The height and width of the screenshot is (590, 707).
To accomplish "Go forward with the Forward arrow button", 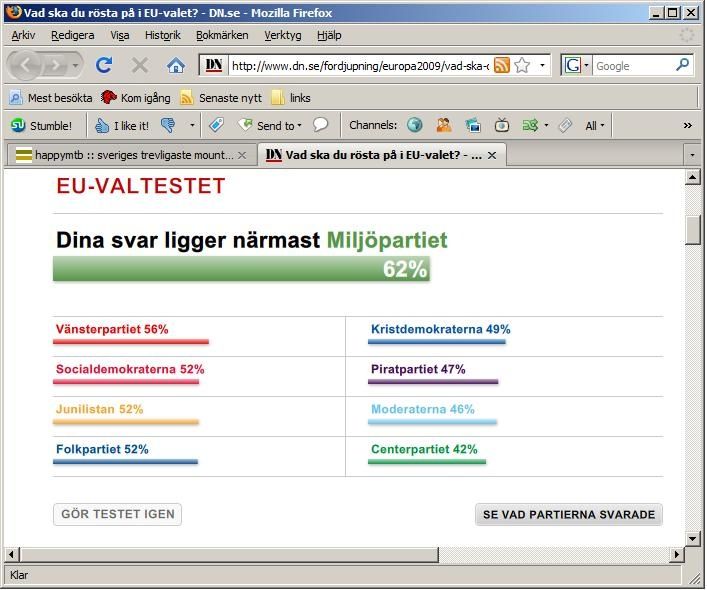I will (55, 66).
